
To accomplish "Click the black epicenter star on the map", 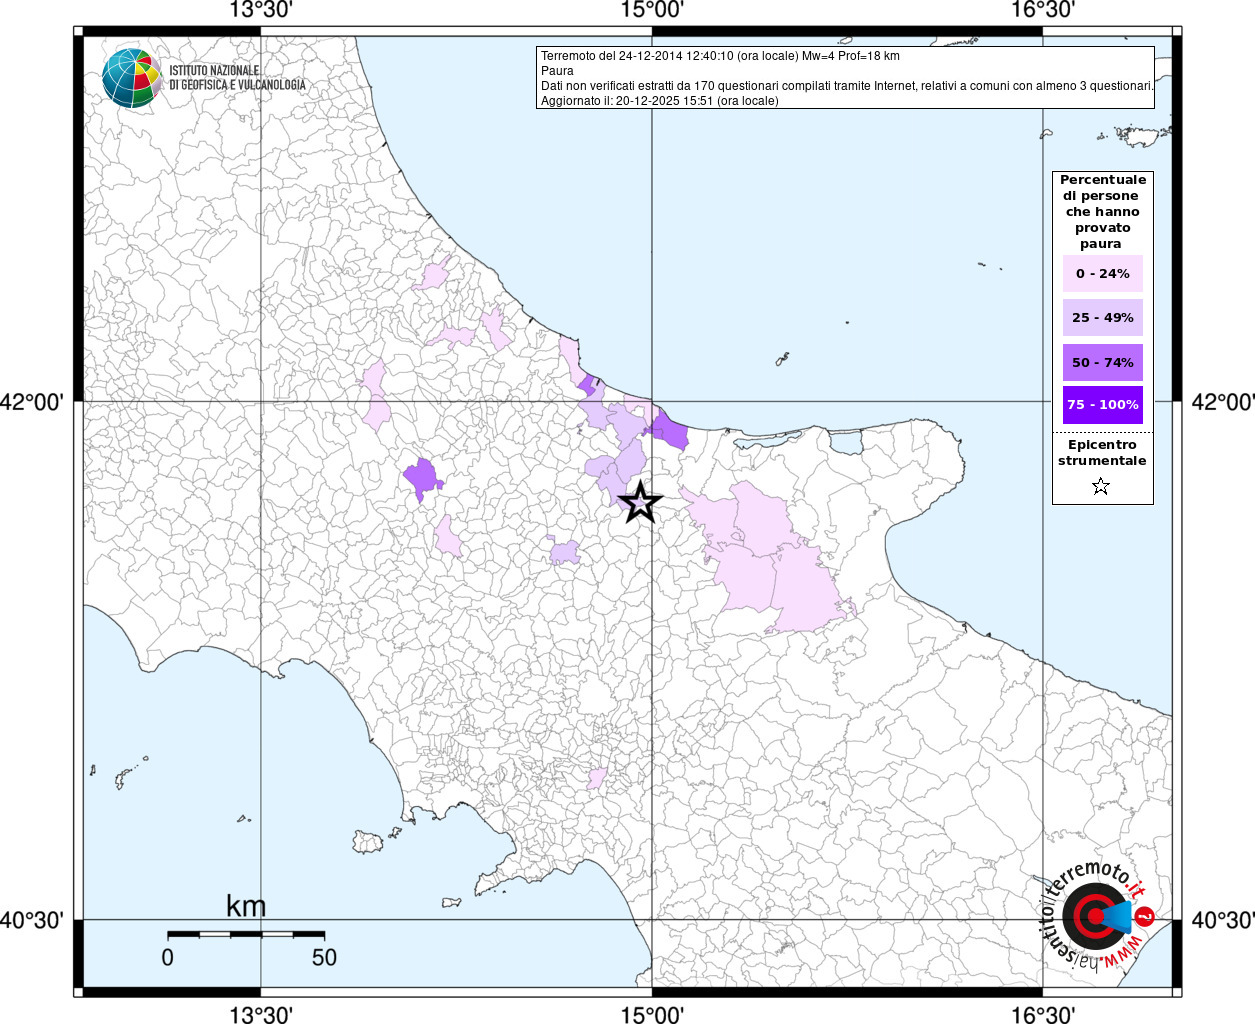I will click(640, 502).
